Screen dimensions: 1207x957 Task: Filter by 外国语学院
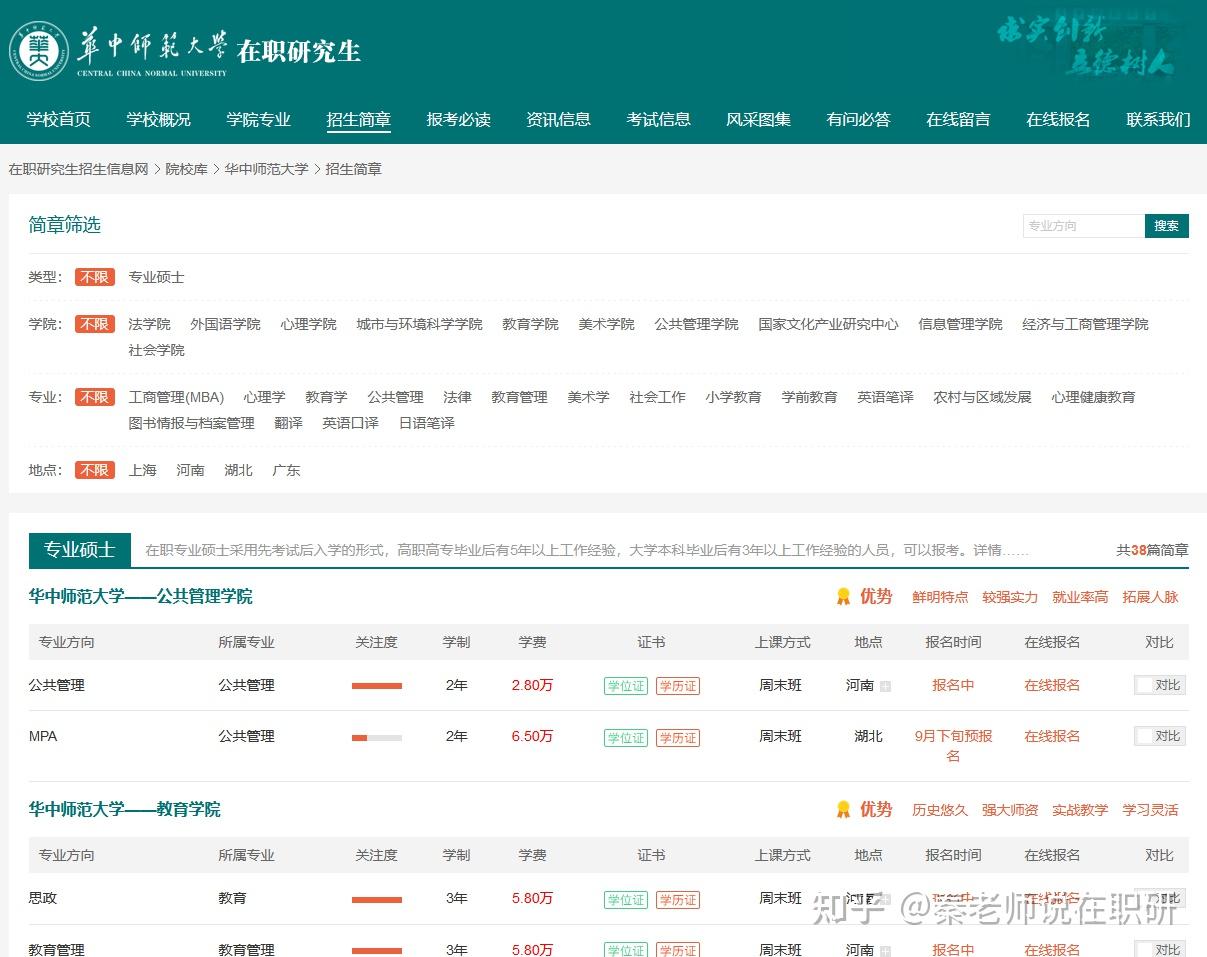[226, 324]
